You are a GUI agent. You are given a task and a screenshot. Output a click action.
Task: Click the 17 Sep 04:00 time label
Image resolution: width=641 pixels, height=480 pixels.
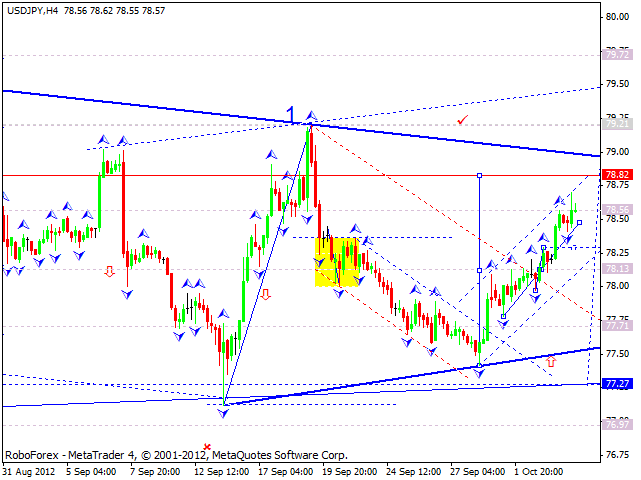click(x=286, y=471)
